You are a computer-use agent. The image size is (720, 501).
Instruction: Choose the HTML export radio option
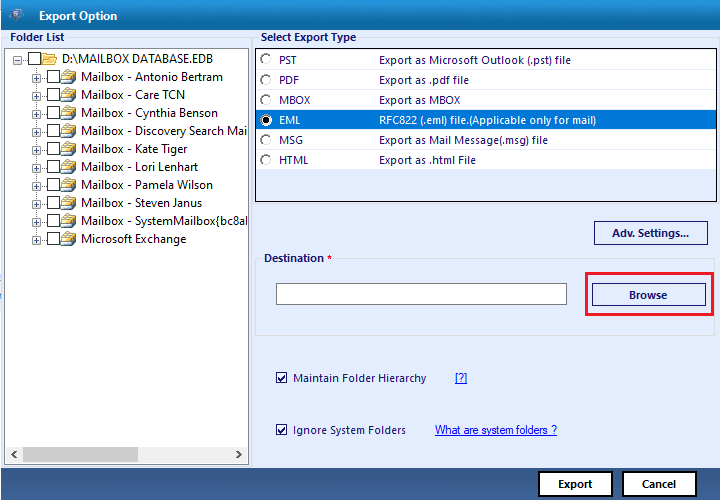[x=265, y=160]
